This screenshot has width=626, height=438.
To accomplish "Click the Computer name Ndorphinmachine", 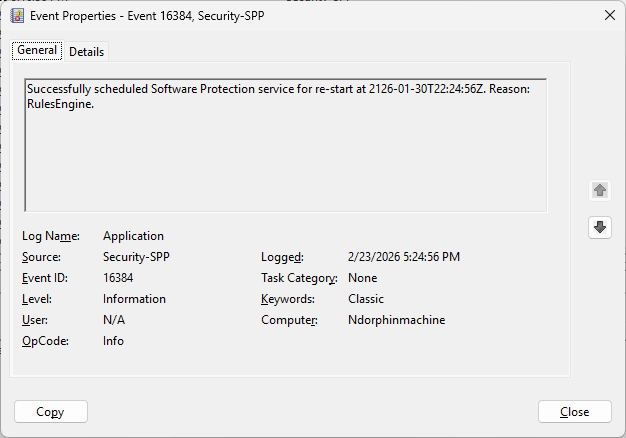I will [x=396, y=320].
